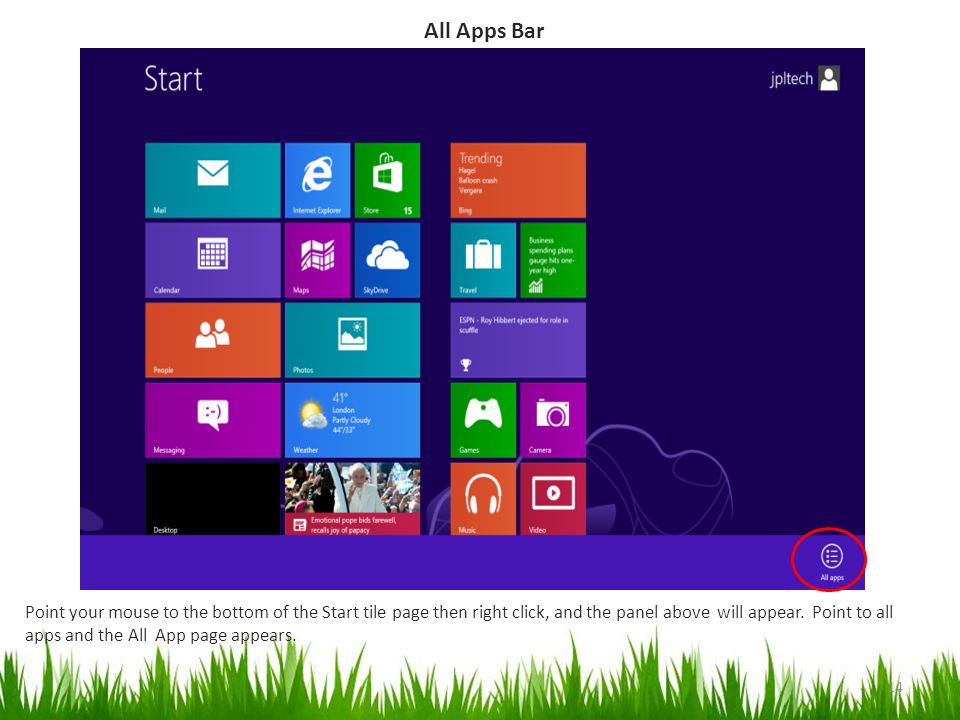Open the Calendar tile

tap(212, 260)
